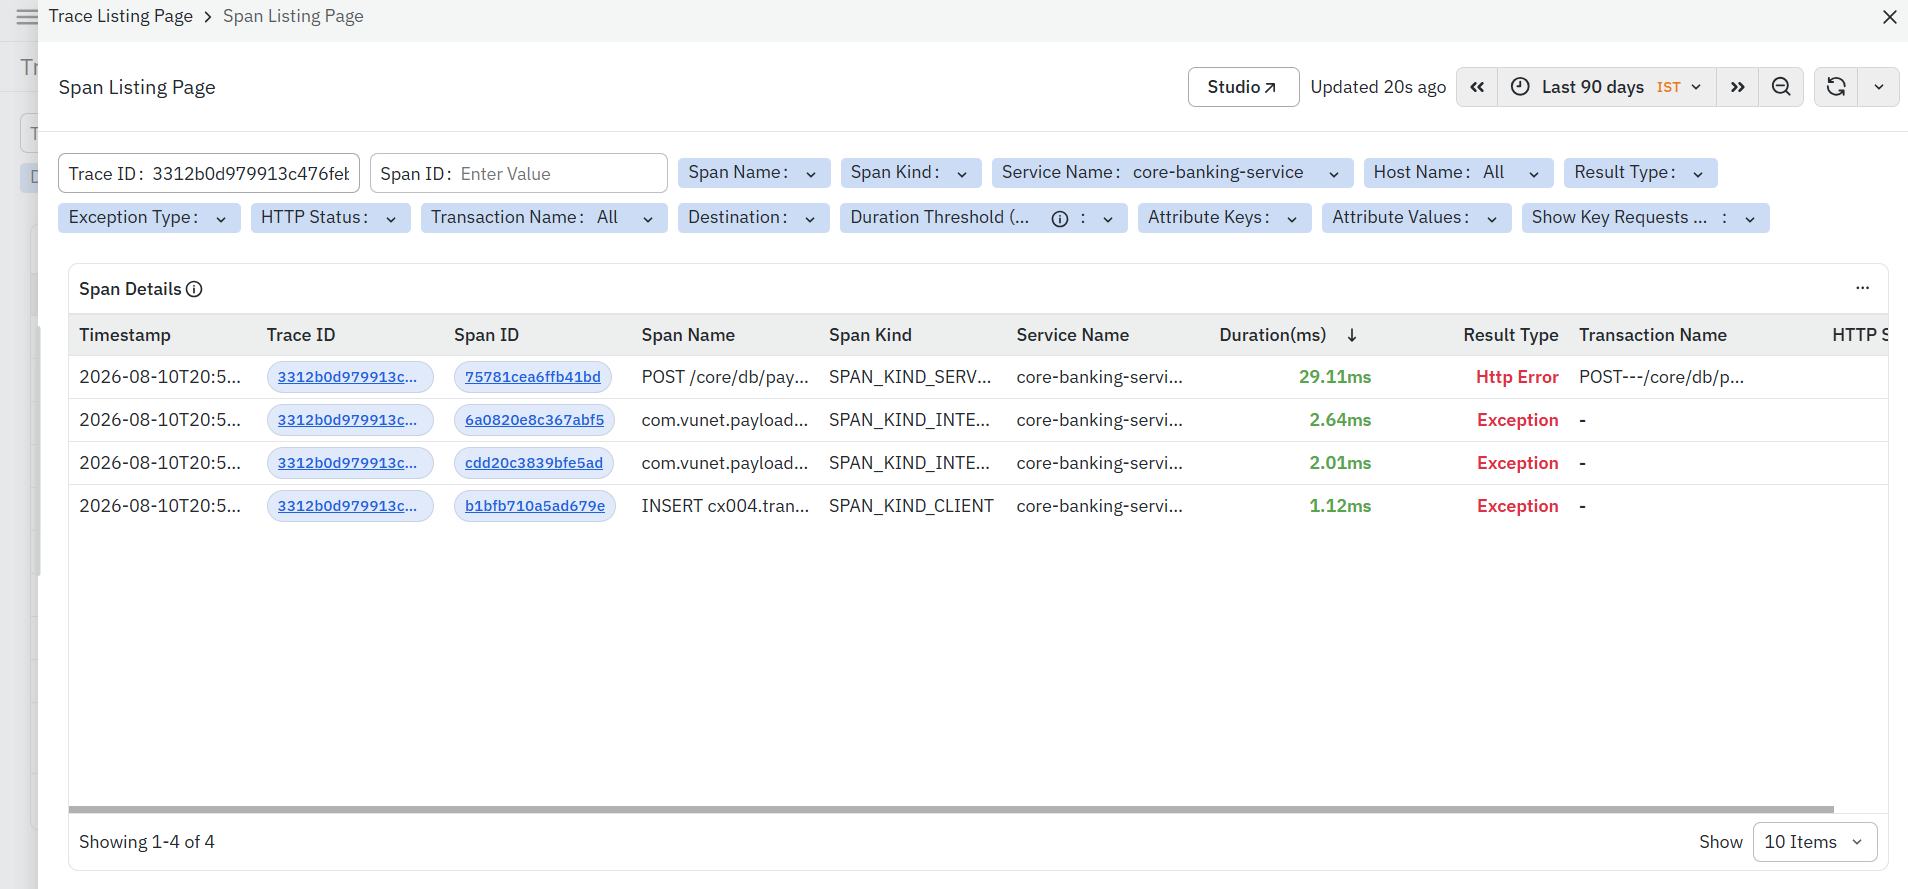Expand Destination filter dropdown
This screenshot has width=1908, height=889.
coord(753,218)
